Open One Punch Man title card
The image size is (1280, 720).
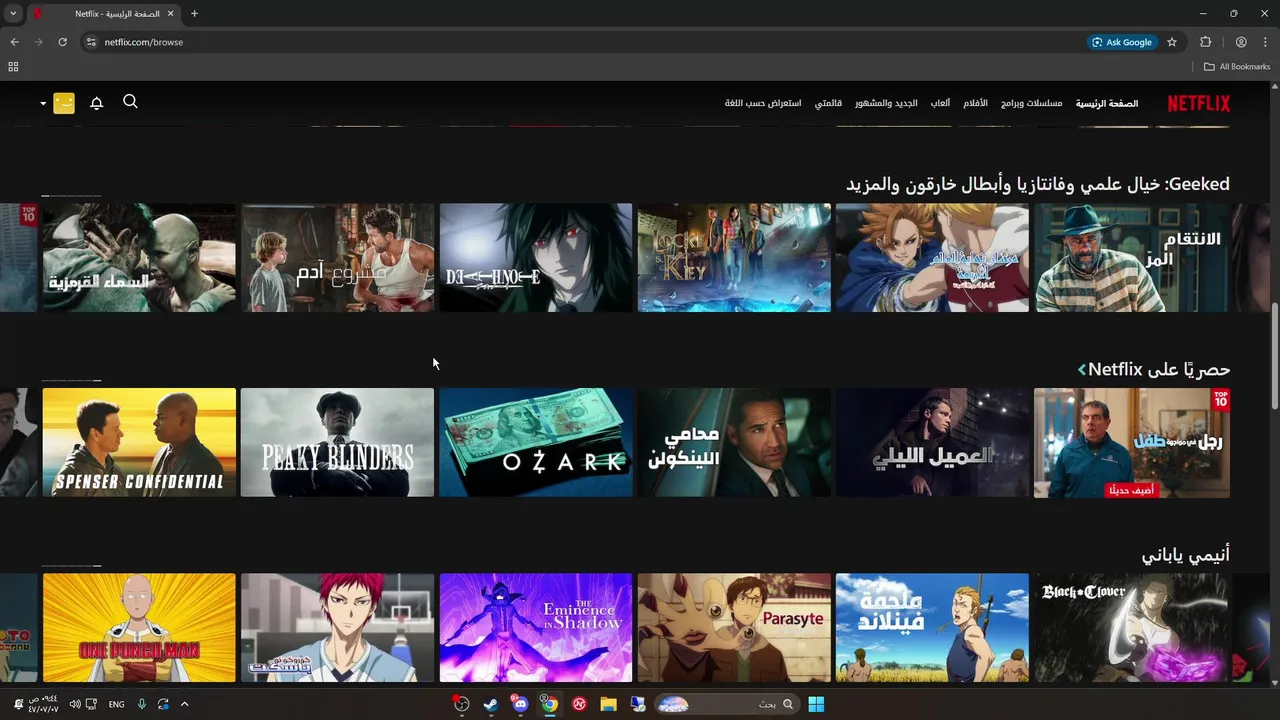(139, 628)
